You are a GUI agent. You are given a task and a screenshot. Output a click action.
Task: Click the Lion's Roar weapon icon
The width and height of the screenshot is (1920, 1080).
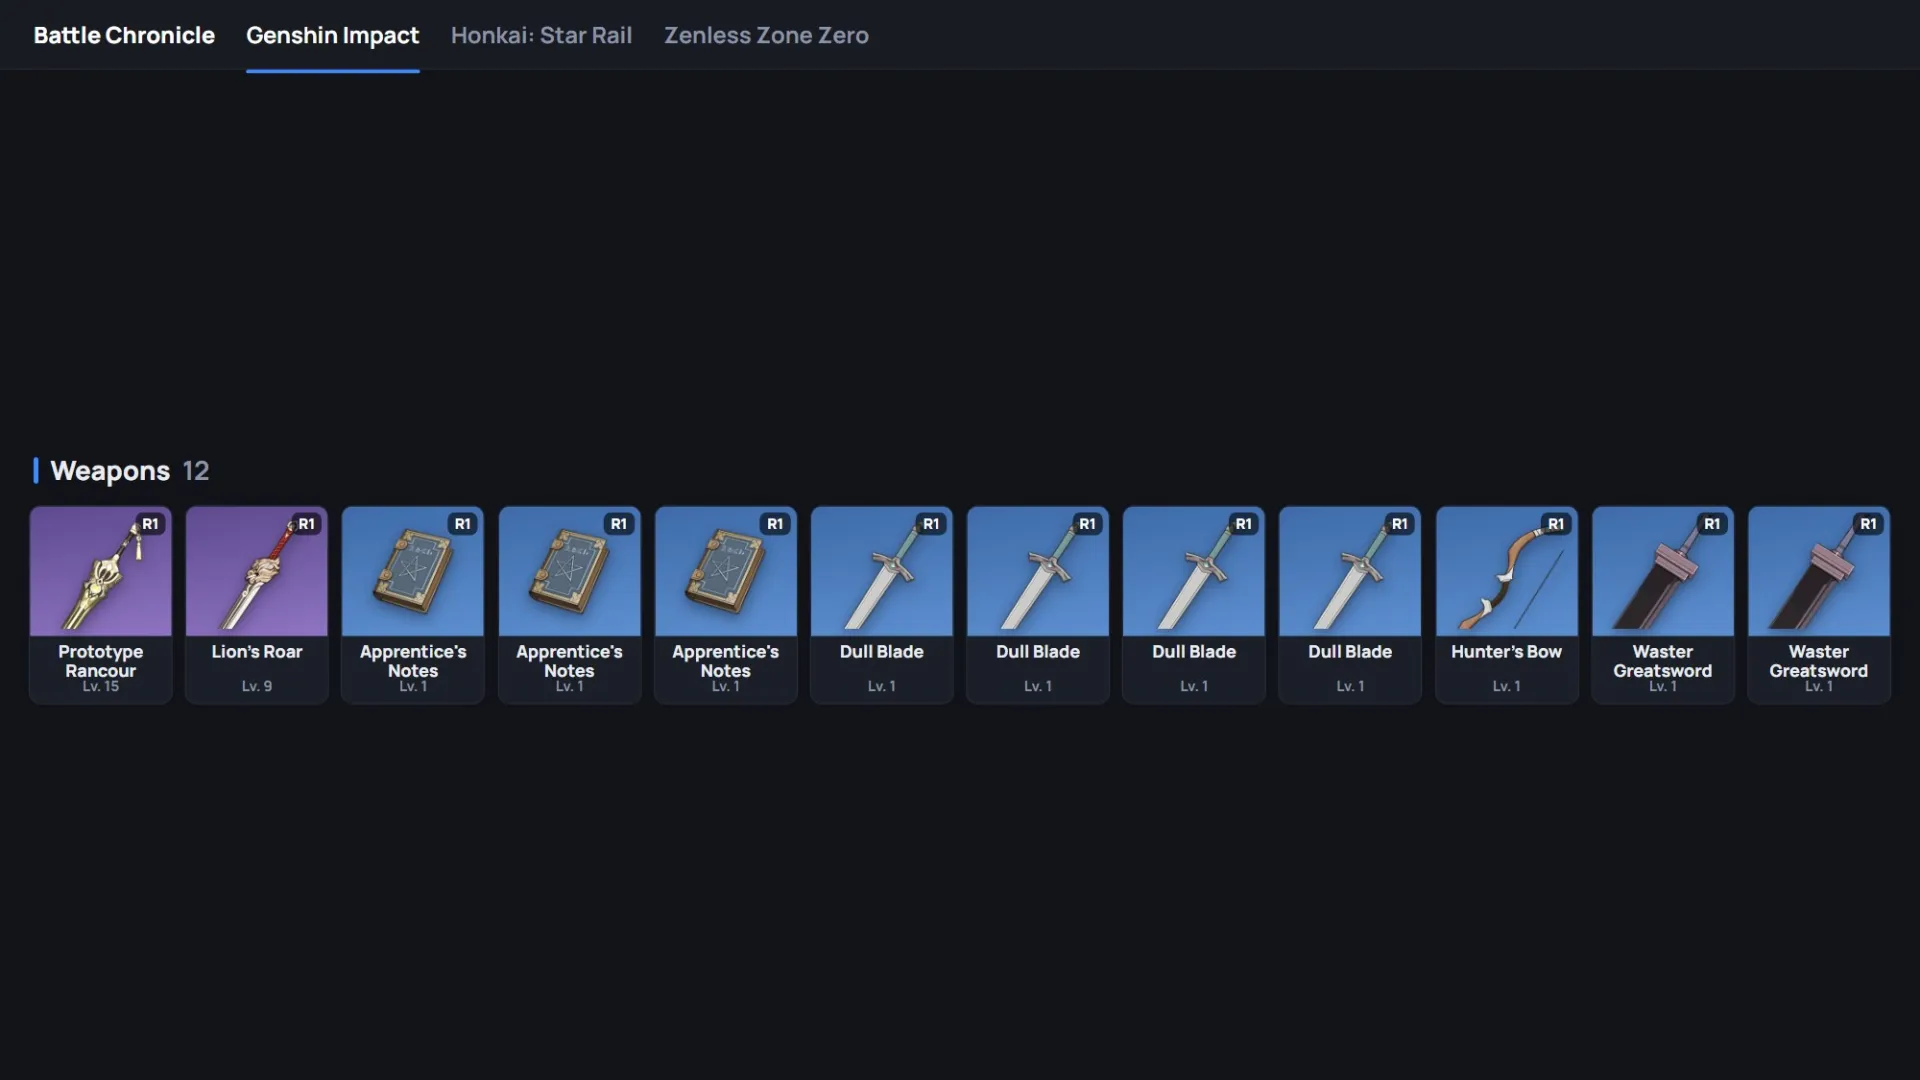tap(257, 571)
